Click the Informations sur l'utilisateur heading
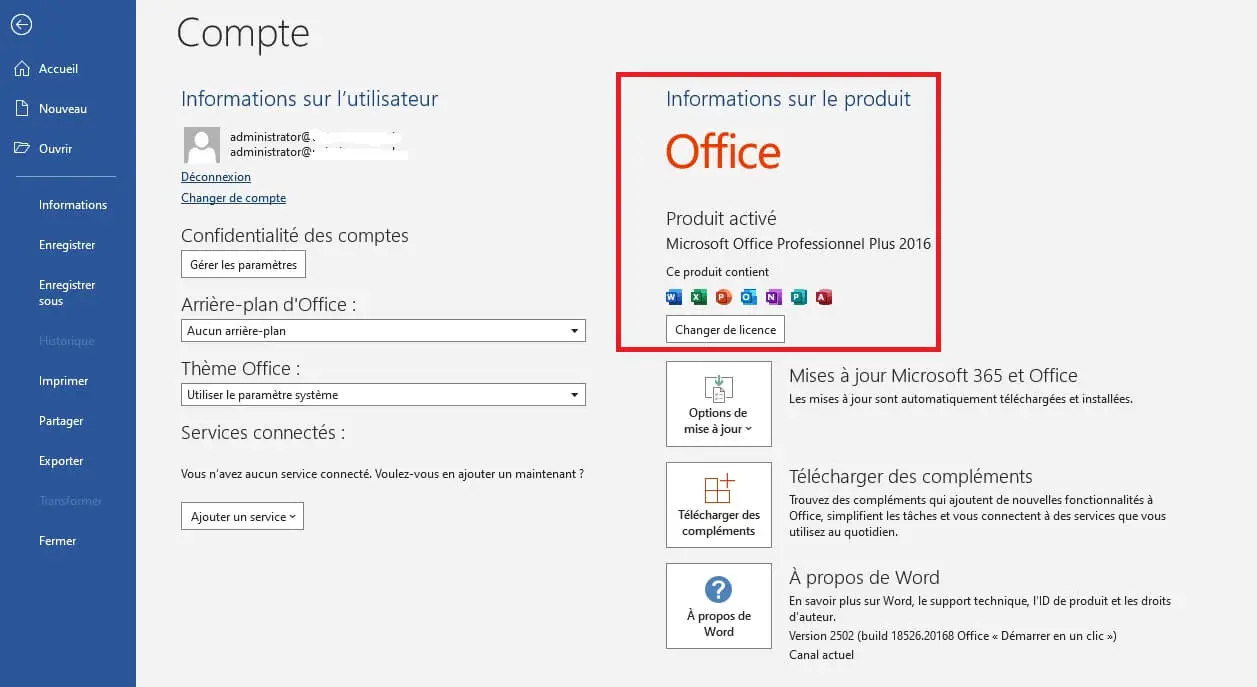This screenshot has height=687, width=1257. point(309,99)
